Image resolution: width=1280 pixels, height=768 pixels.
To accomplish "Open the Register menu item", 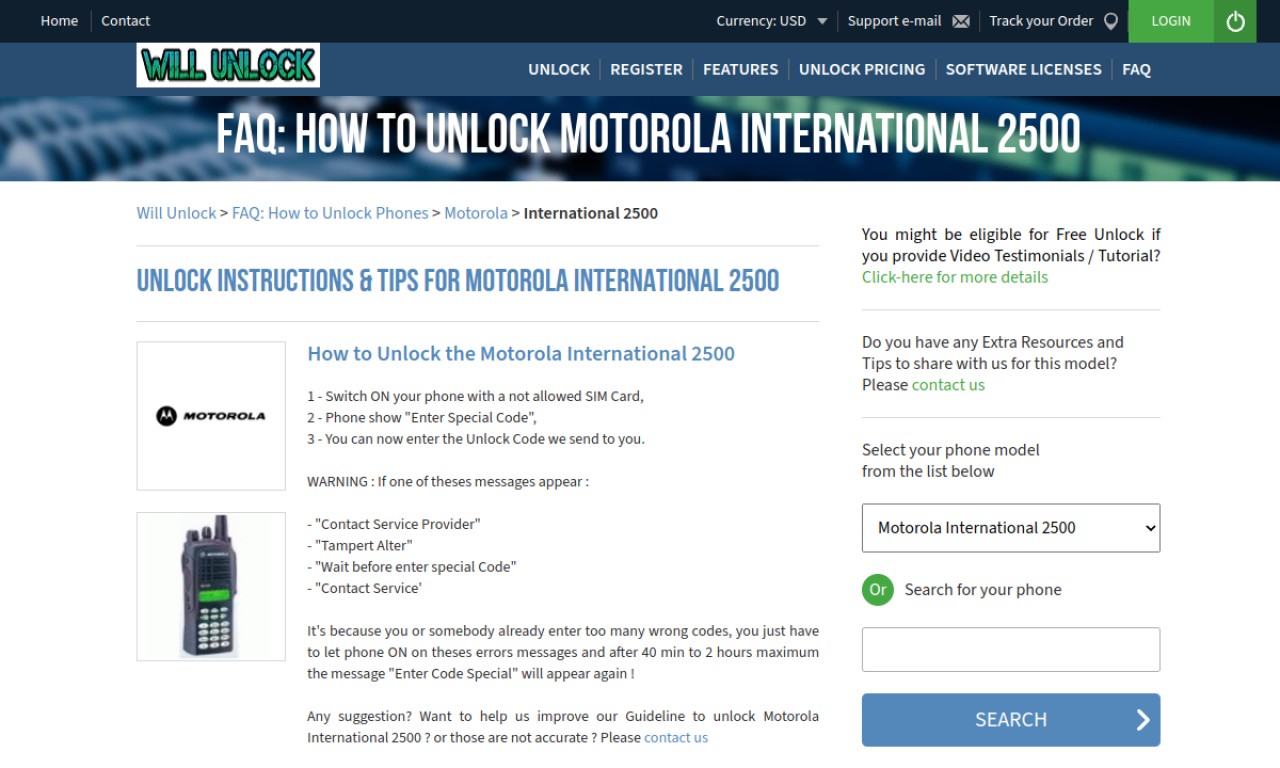I will click(646, 69).
